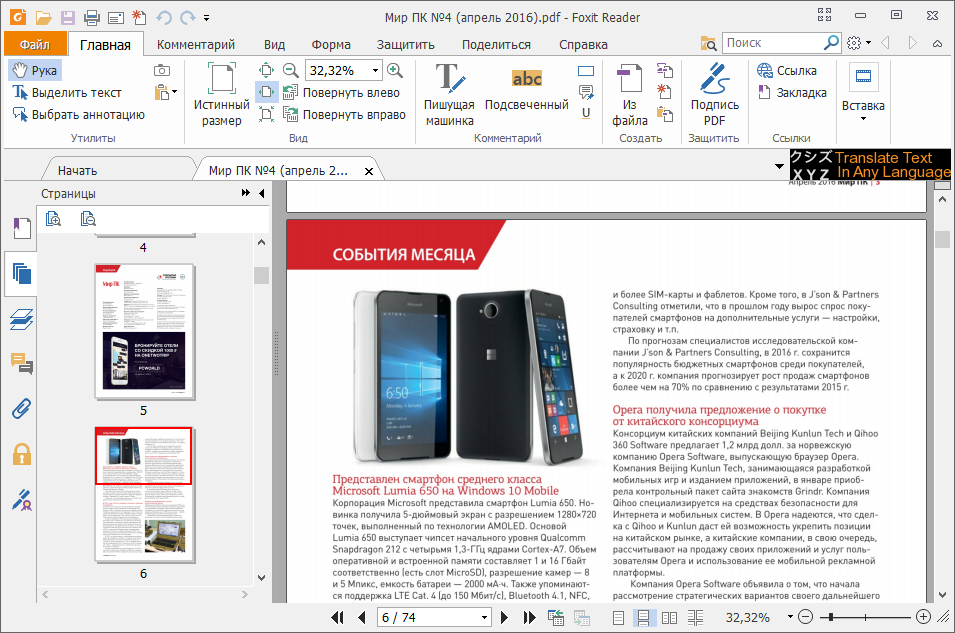Activate Выделить текст tool
This screenshot has height=633, width=955.
pyautogui.click(x=67, y=93)
